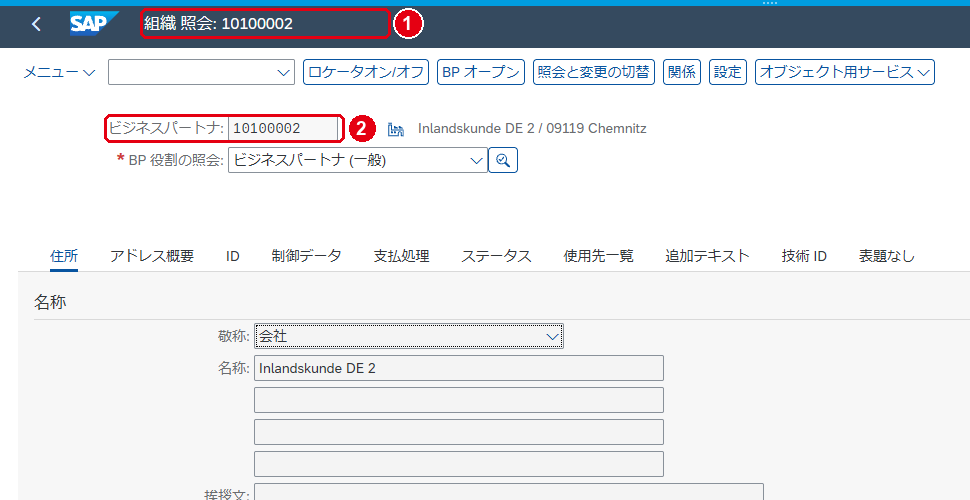Click organization icon beside Inlandskunde DE 2
The height and width of the screenshot is (500, 970).
tap(395, 129)
